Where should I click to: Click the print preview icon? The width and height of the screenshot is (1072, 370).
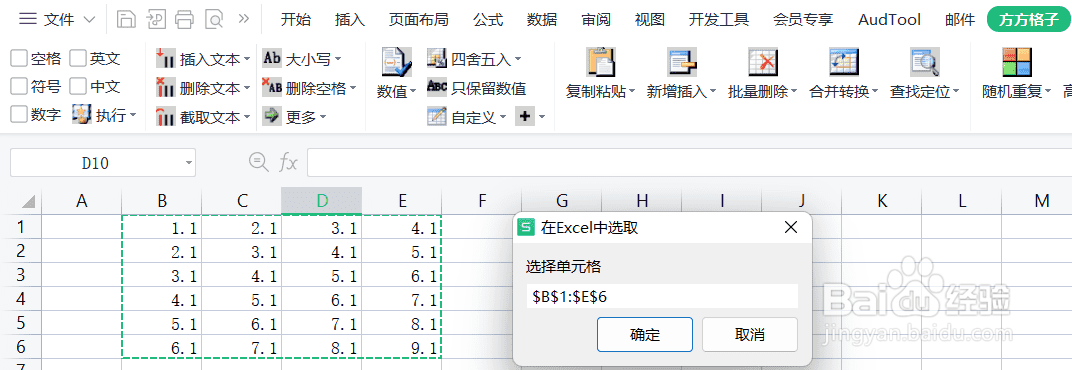click(x=214, y=20)
